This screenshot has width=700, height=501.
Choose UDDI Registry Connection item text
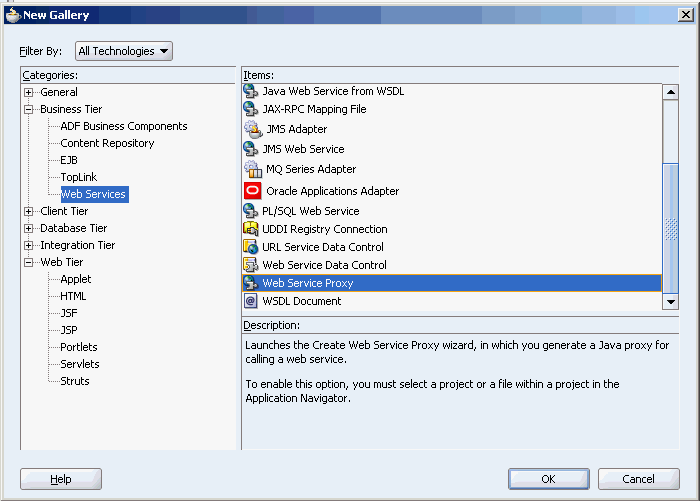(325, 229)
